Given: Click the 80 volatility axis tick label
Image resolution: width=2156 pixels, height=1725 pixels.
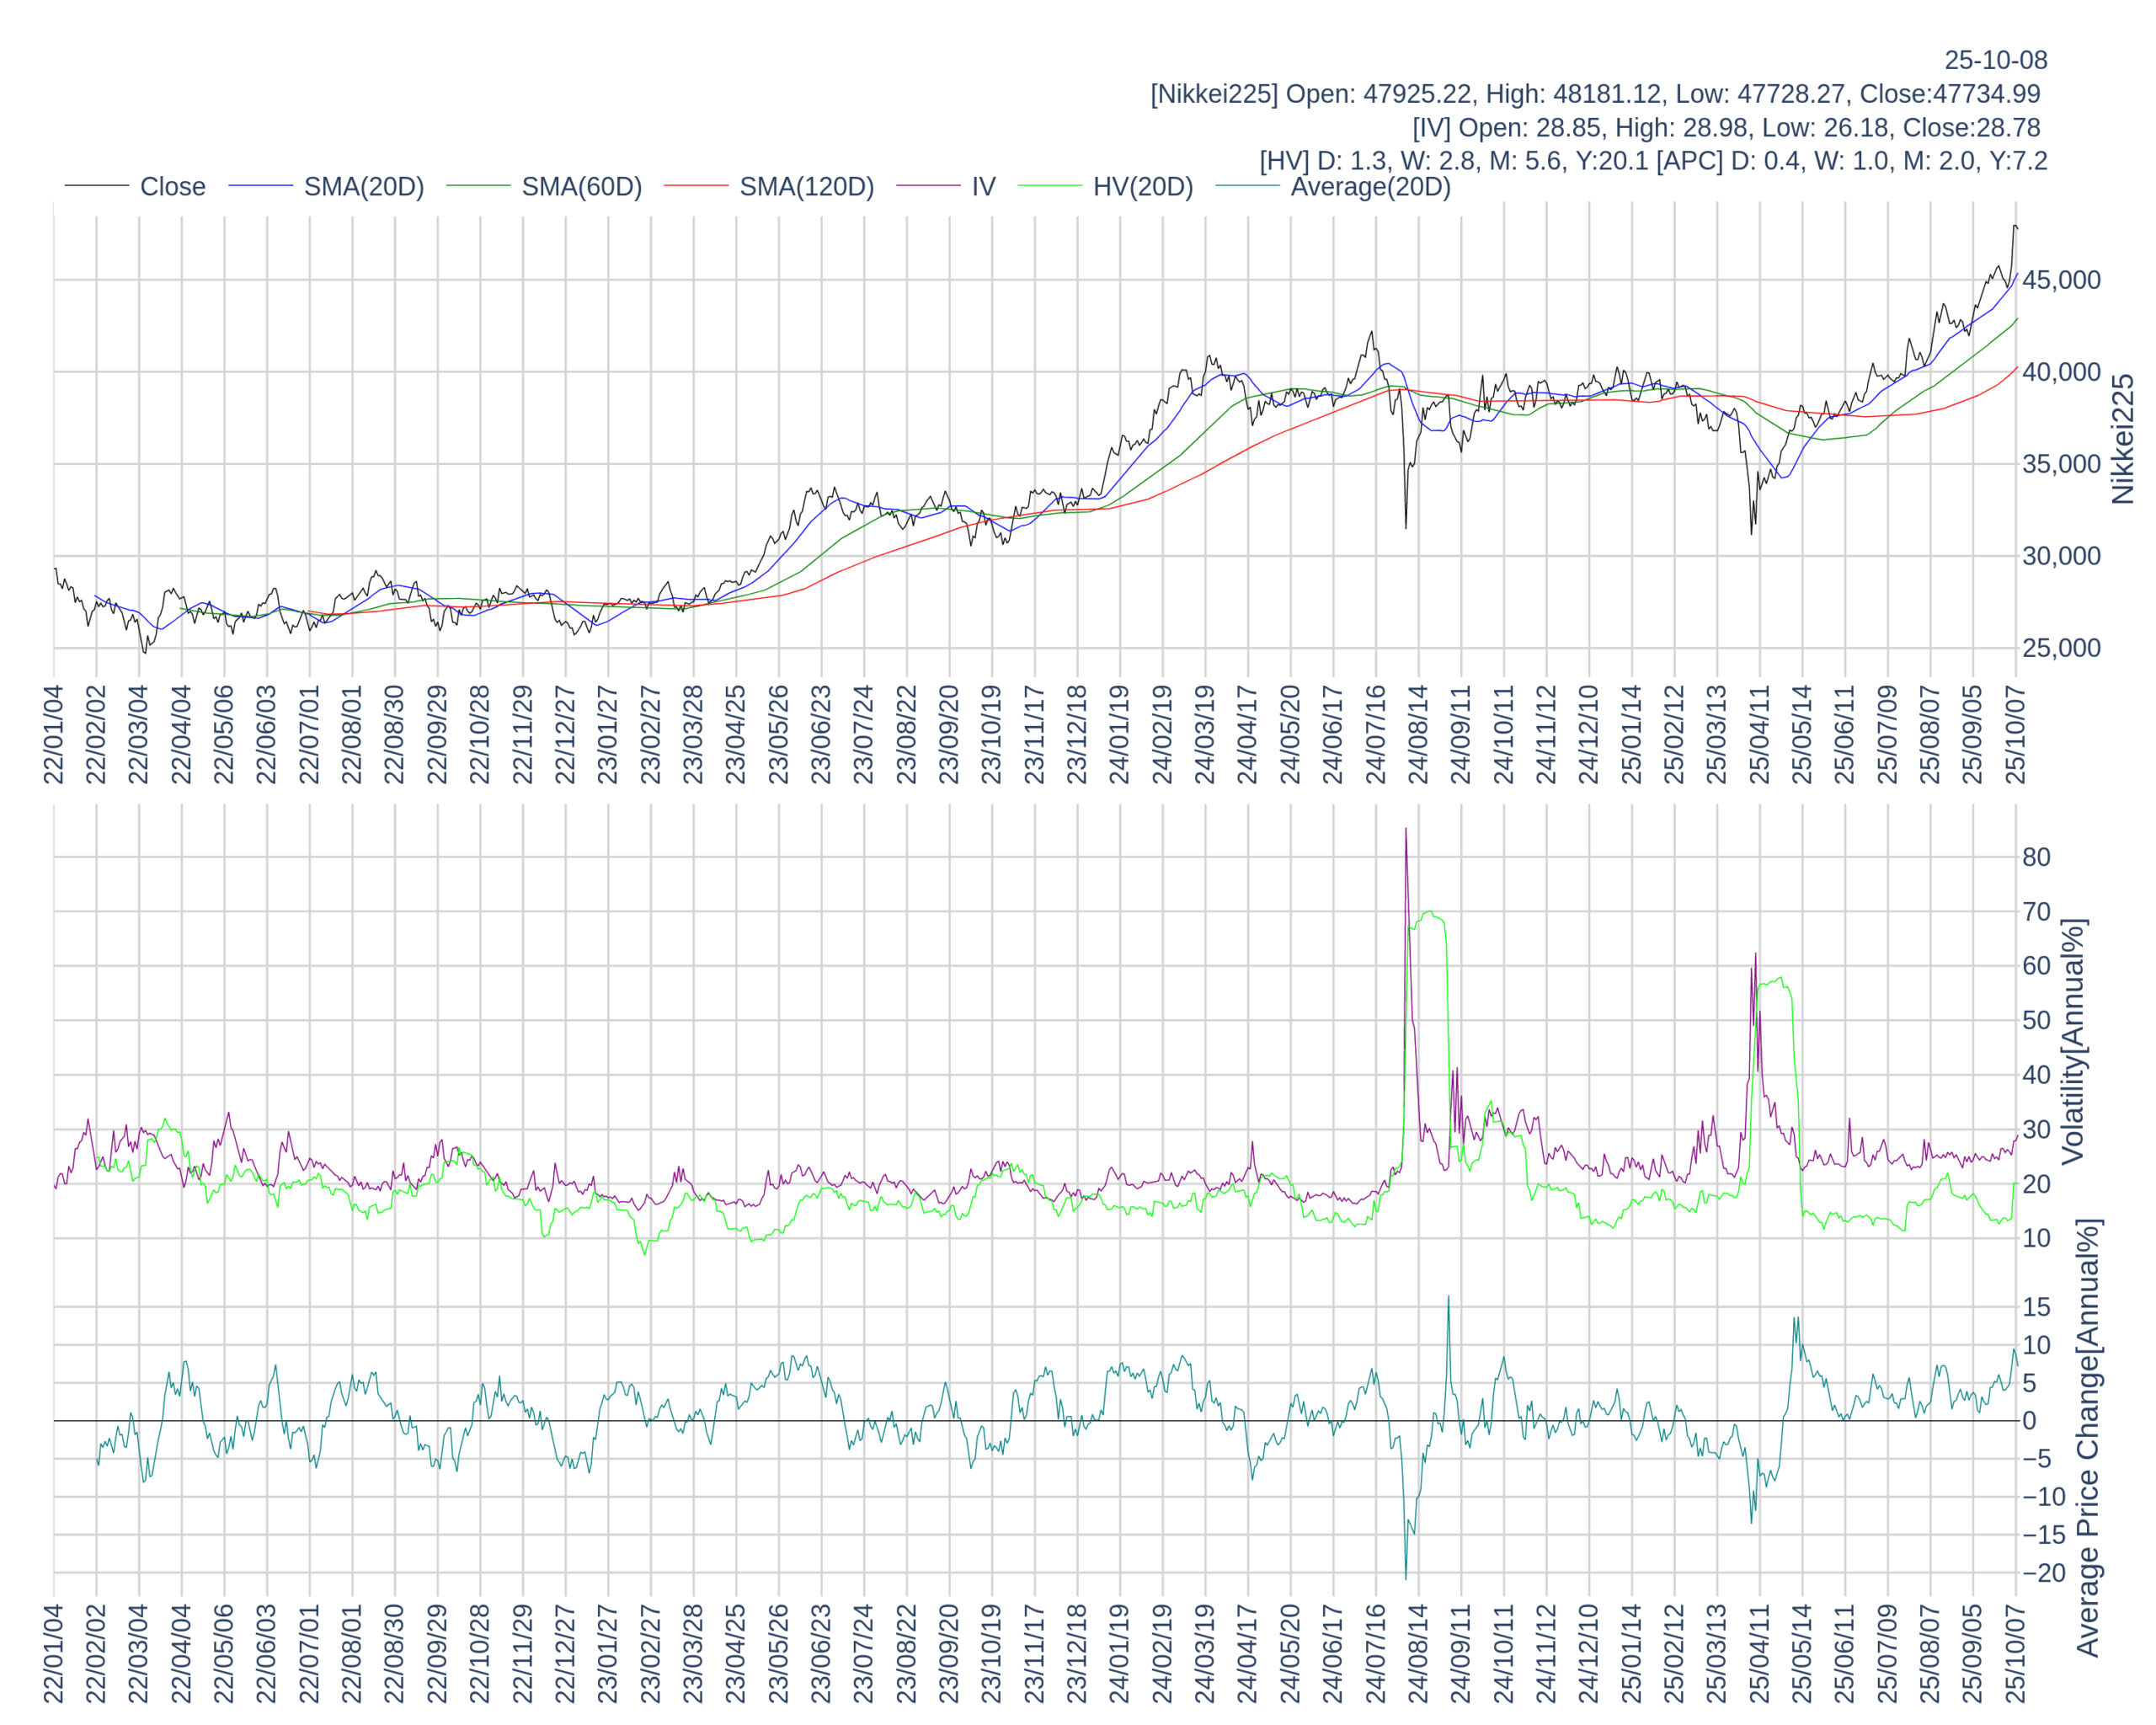Looking at the screenshot, I should [2036, 857].
